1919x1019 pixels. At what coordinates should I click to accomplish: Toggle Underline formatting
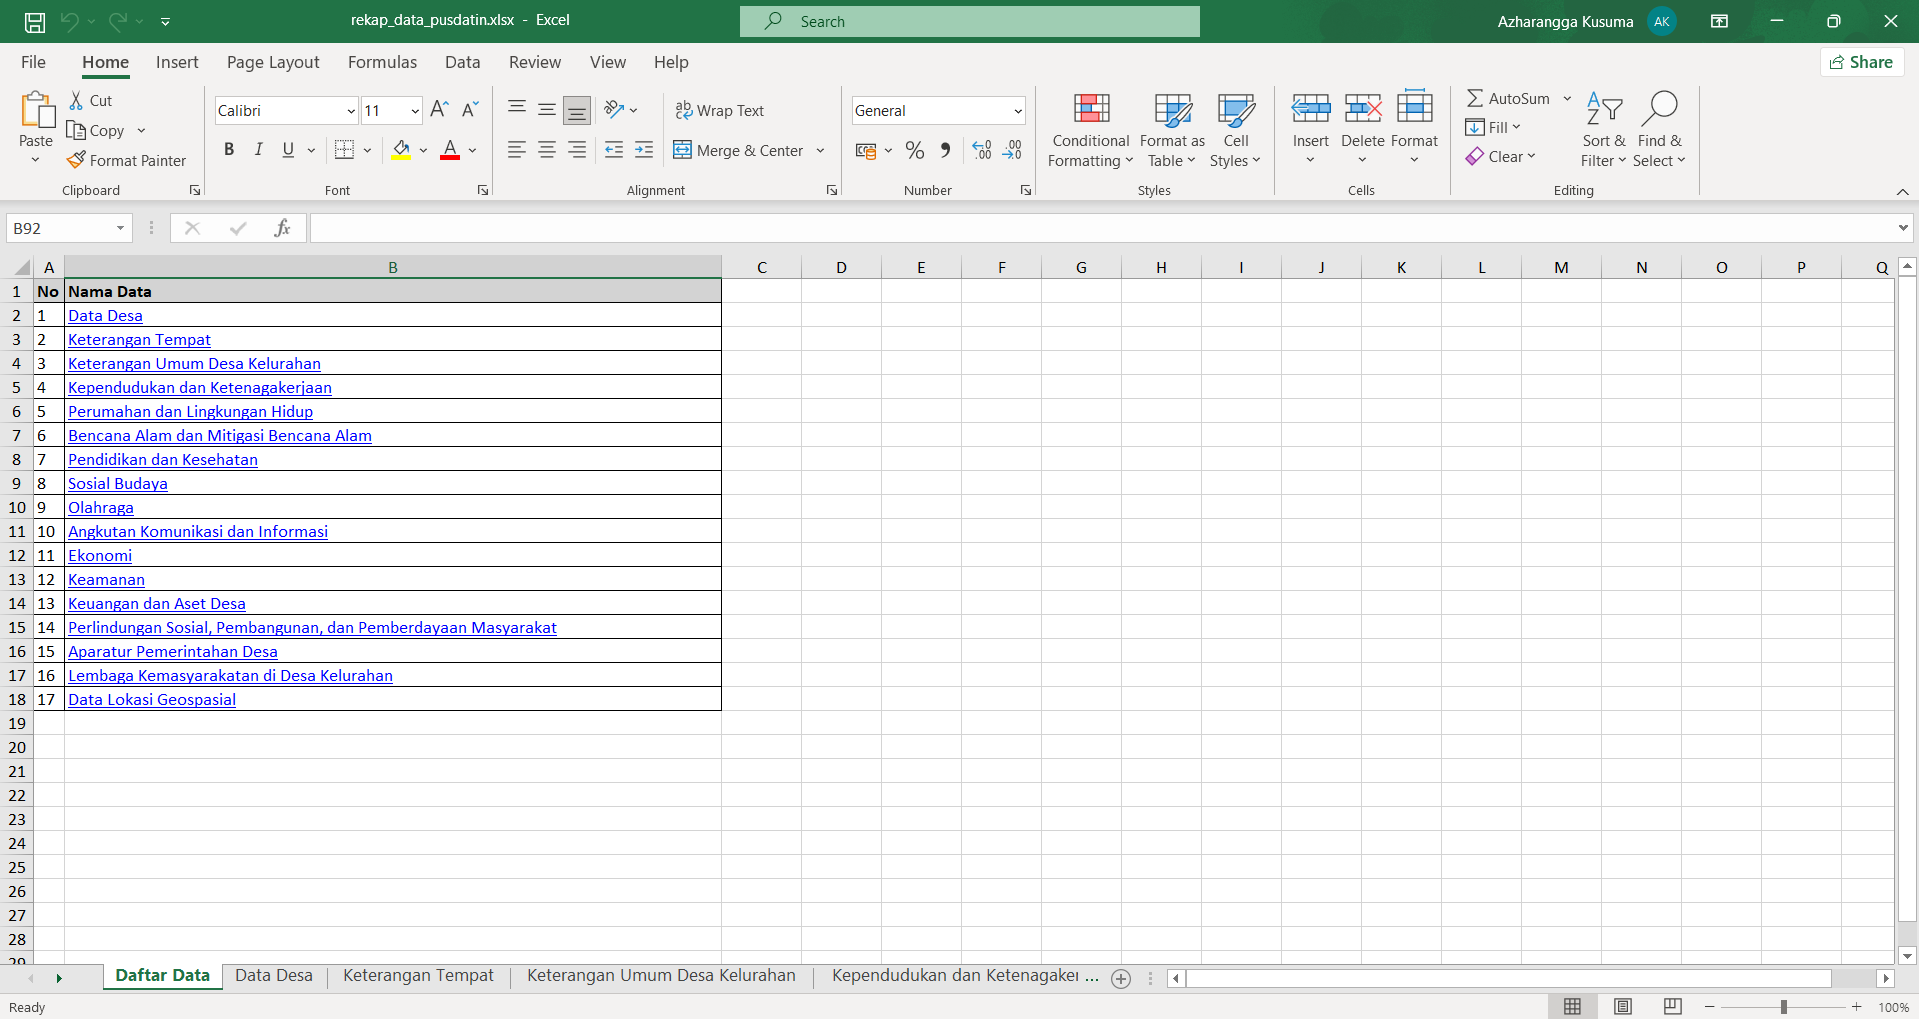click(x=288, y=150)
